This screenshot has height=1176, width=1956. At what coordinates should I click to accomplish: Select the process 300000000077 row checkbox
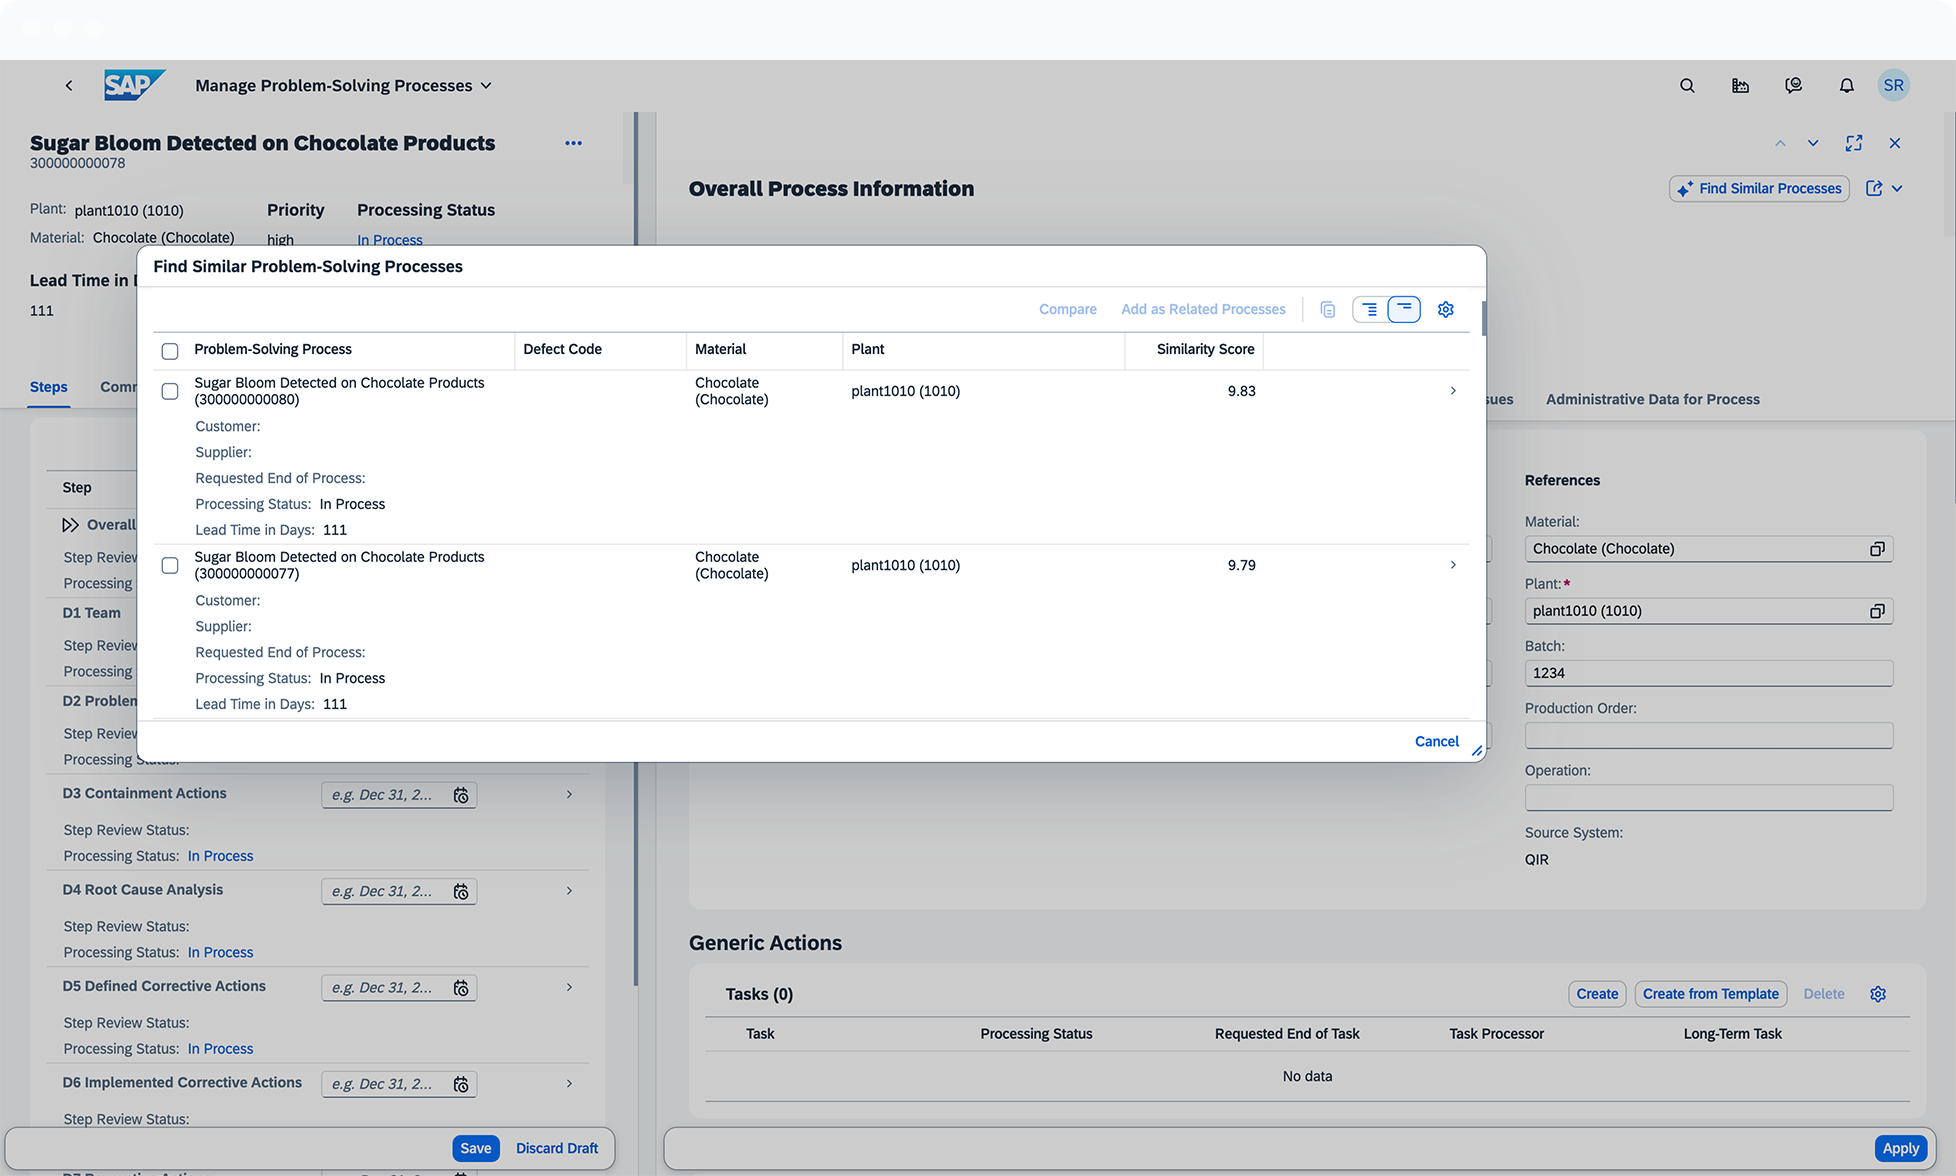click(x=170, y=565)
